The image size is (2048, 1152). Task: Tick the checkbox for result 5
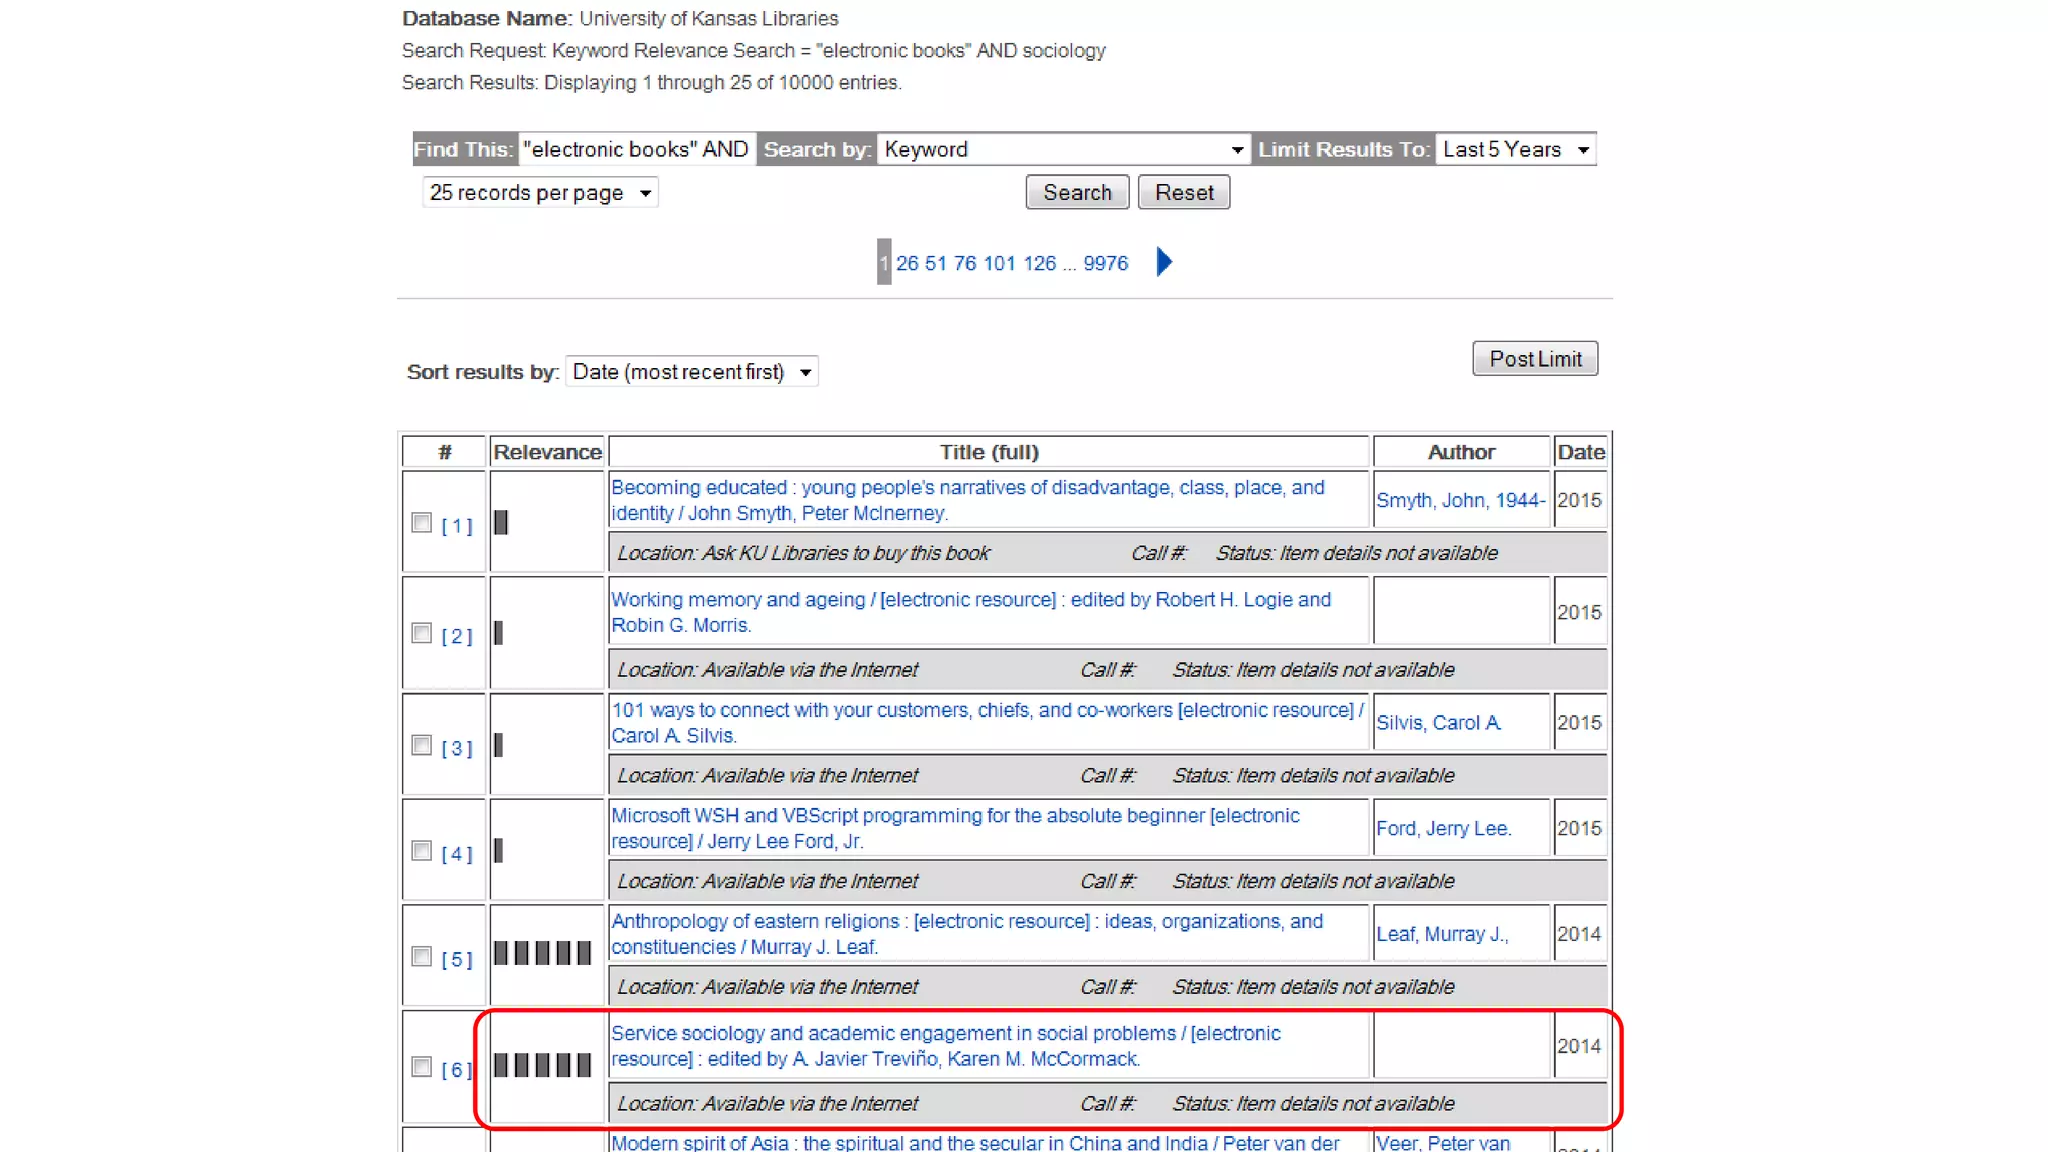point(422,957)
